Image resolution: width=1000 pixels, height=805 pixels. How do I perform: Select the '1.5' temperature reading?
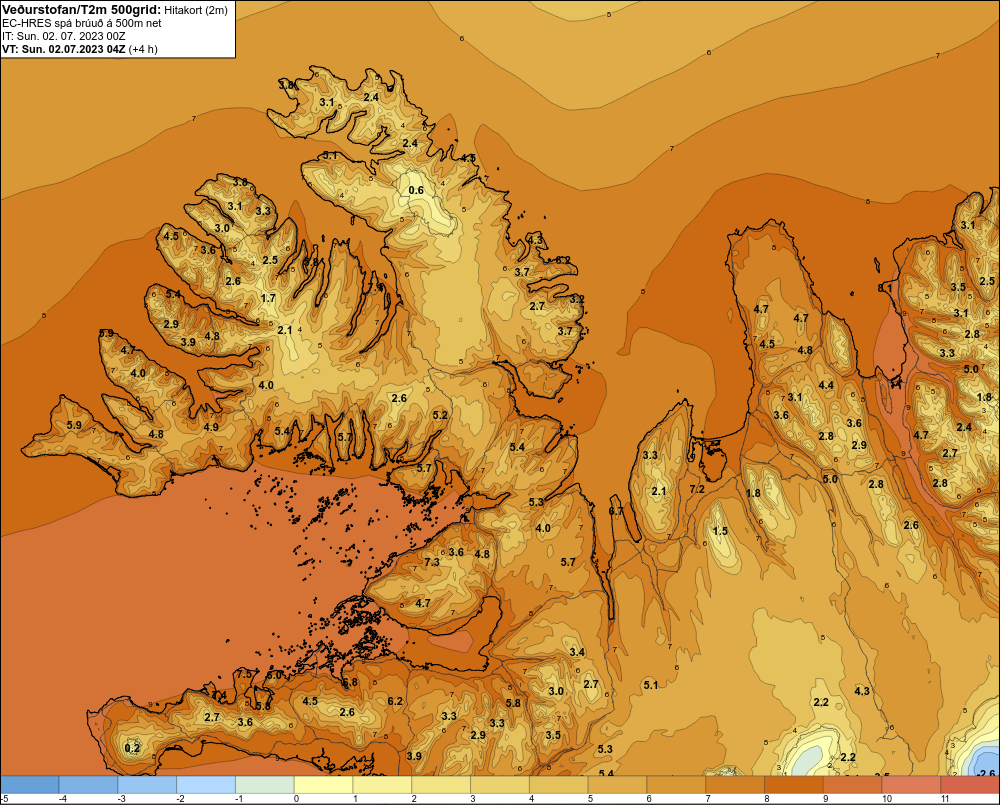coord(720,531)
